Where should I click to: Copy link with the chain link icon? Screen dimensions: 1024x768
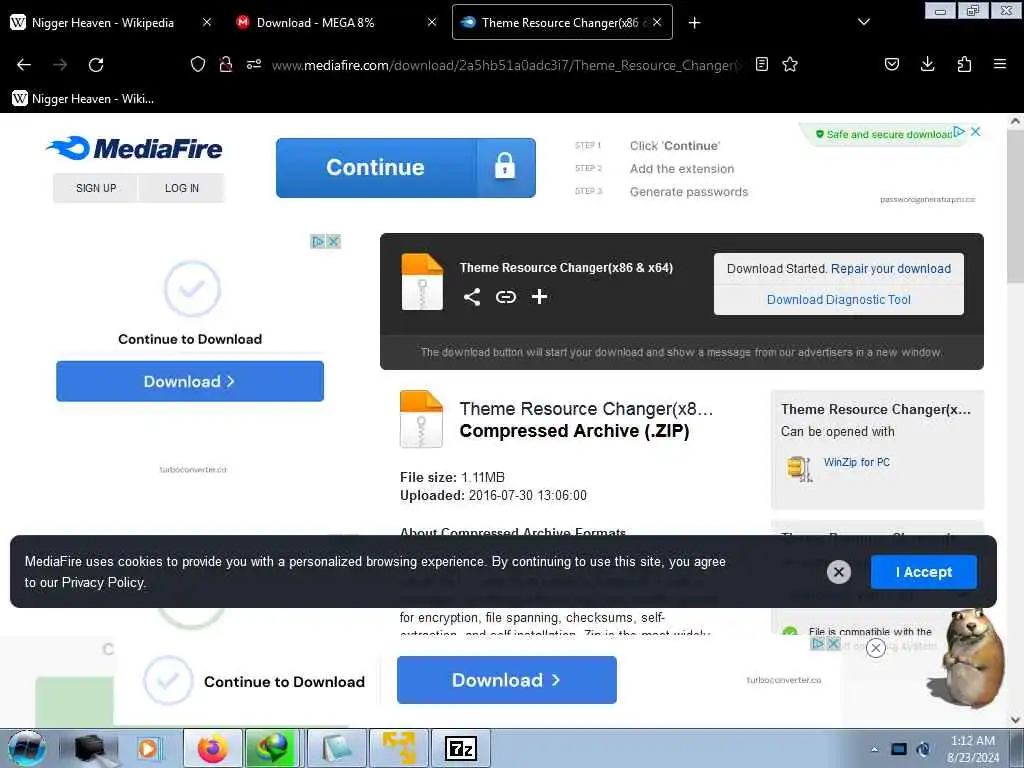click(x=506, y=297)
